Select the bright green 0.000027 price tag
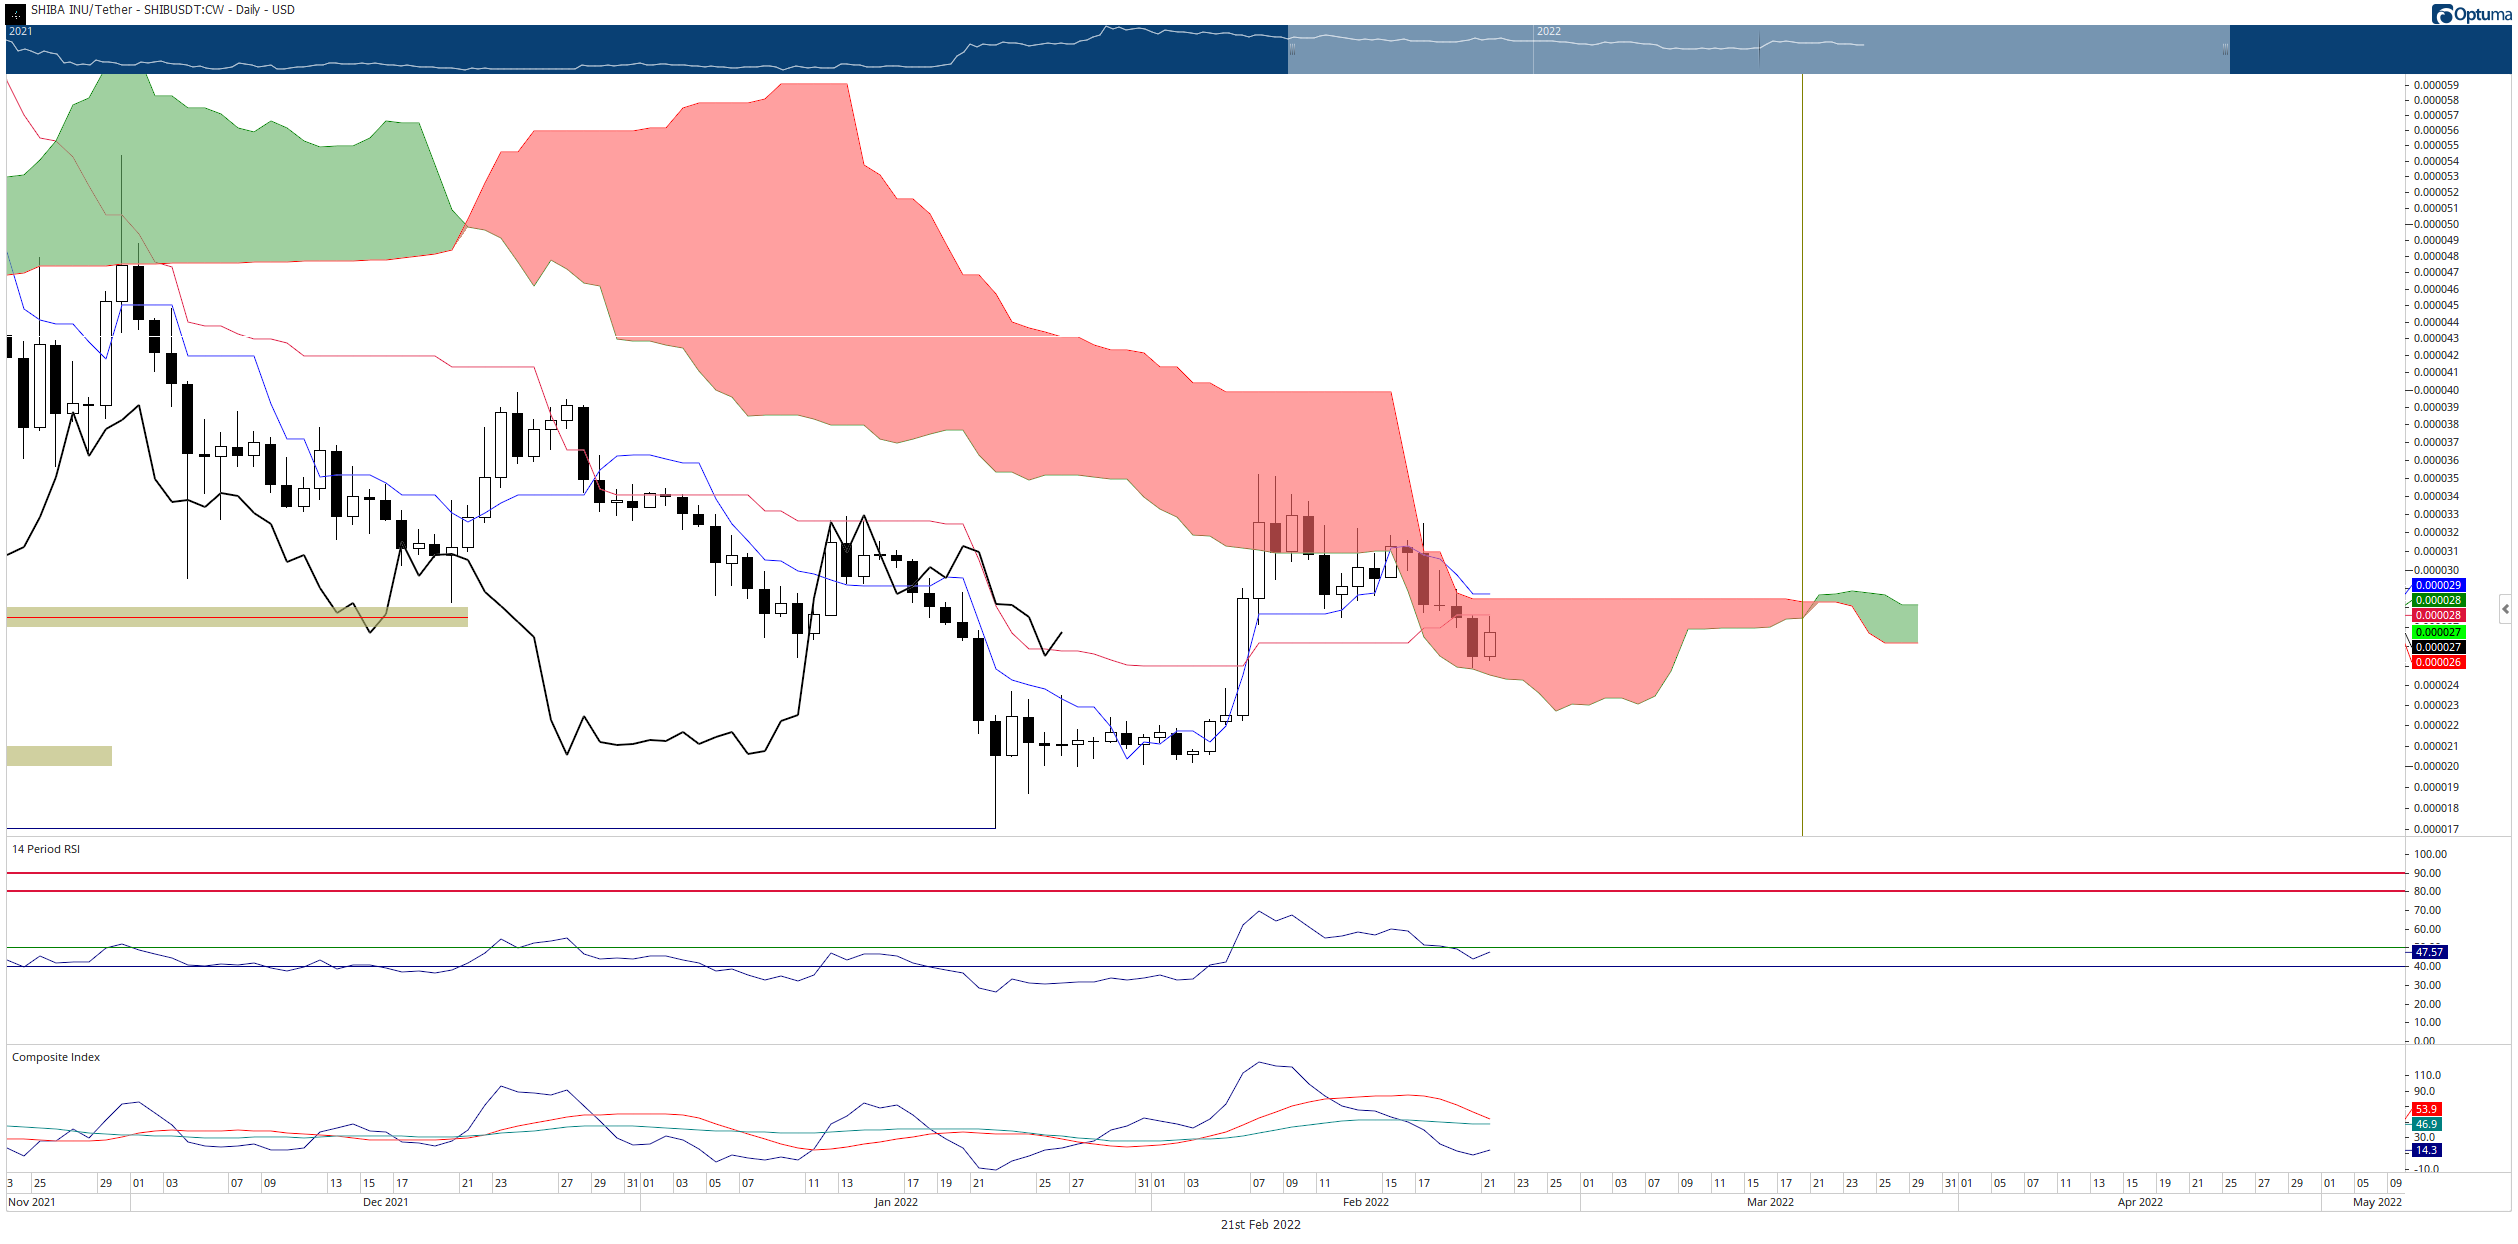The width and height of the screenshot is (2518, 1244). click(2438, 632)
